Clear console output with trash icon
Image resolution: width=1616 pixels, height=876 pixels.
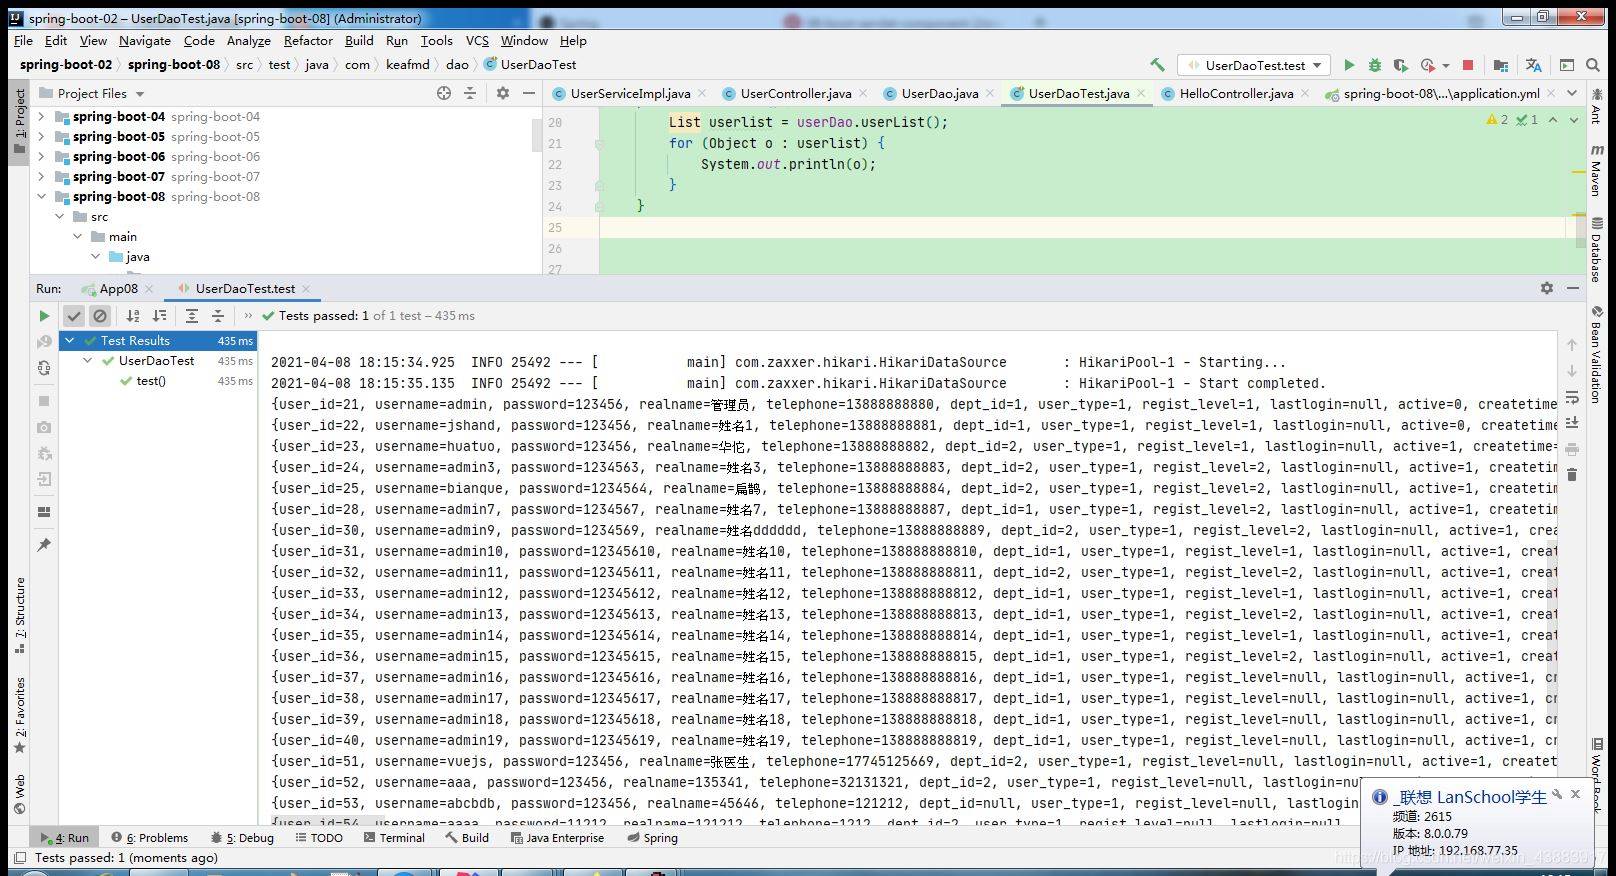[1572, 475]
